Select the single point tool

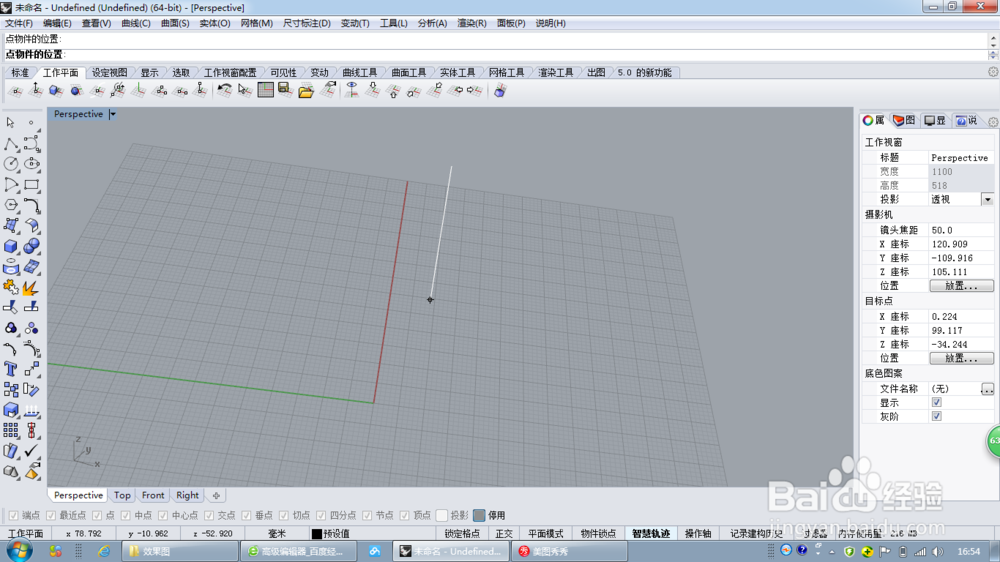coord(31,122)
